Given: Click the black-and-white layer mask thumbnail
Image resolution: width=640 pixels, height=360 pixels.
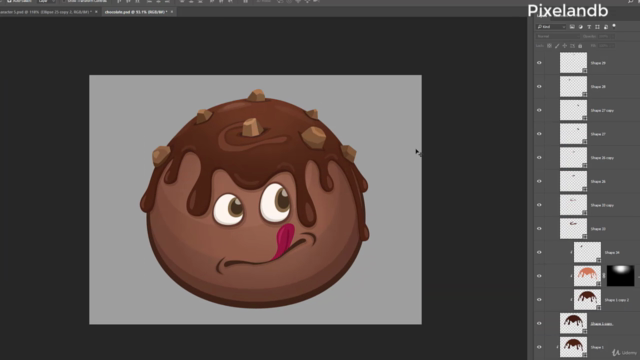Looking at the screenshot, I should 620,276.
